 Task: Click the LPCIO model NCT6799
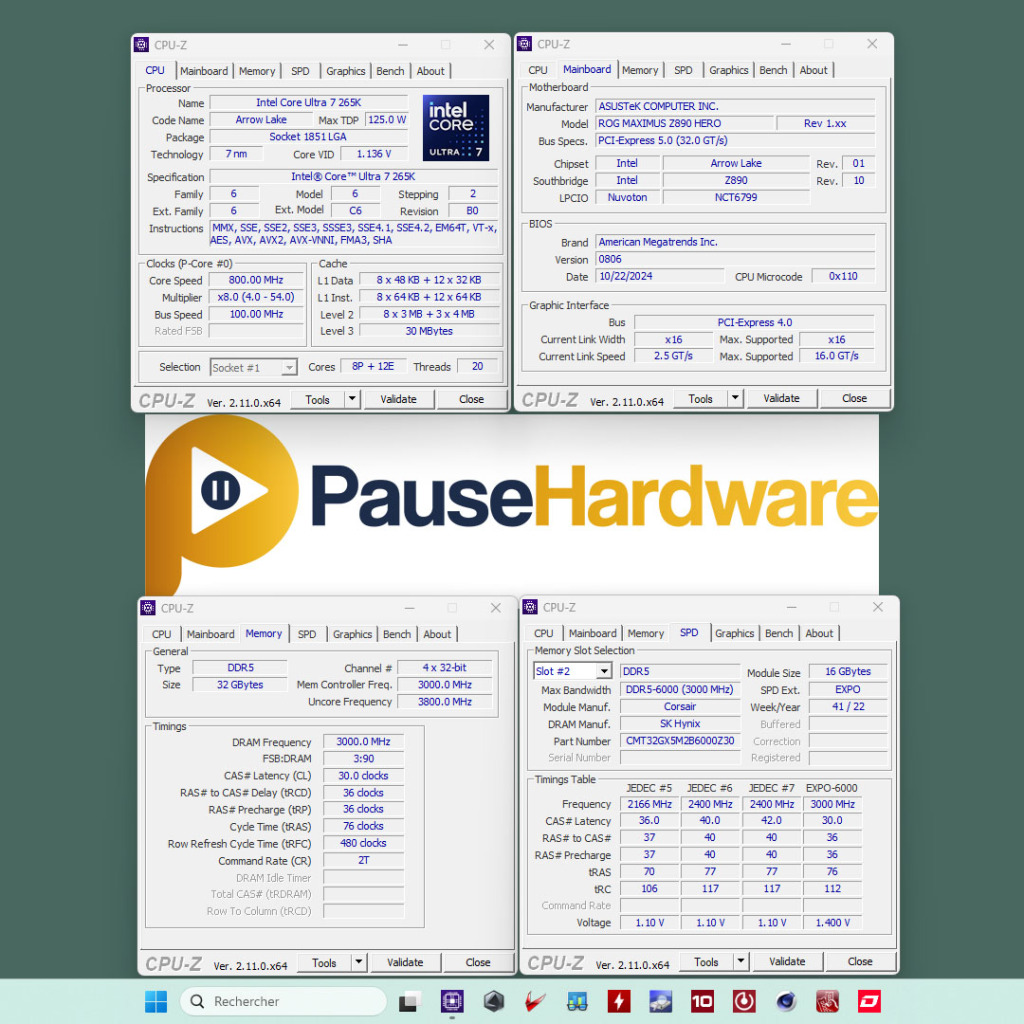[x=736, y=197]
